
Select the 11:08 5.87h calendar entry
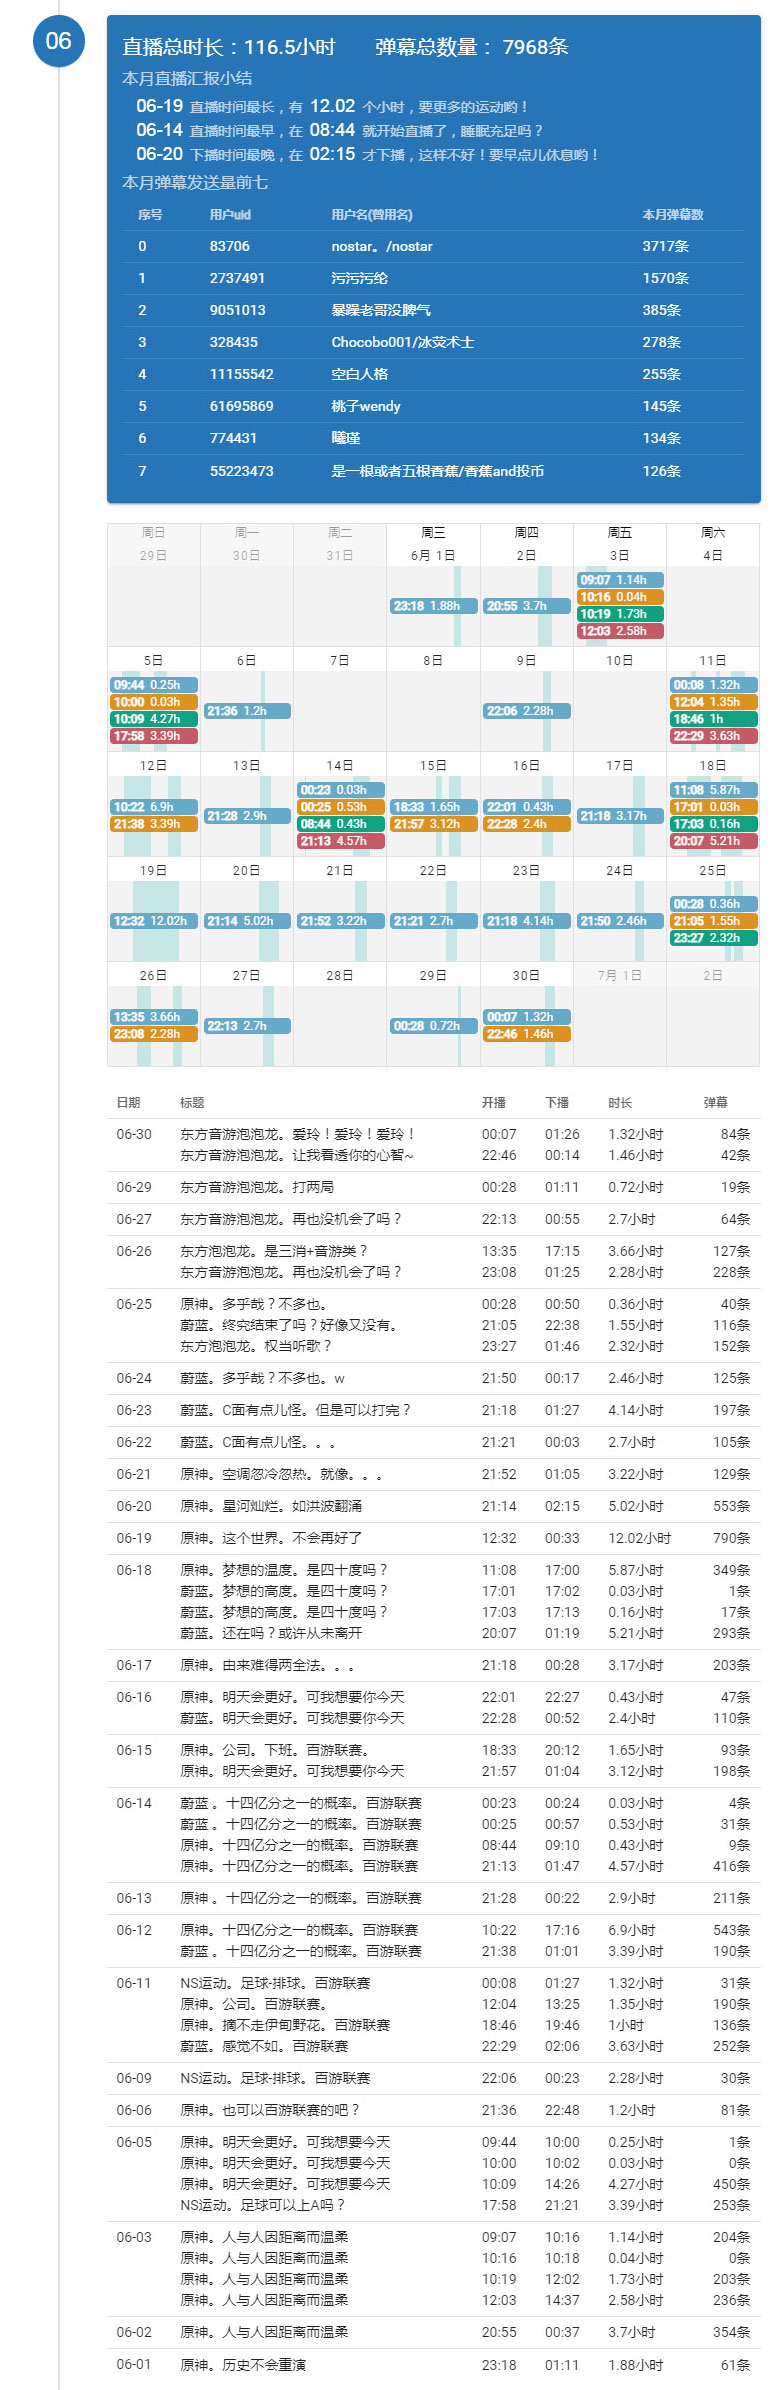pos(713,790)
